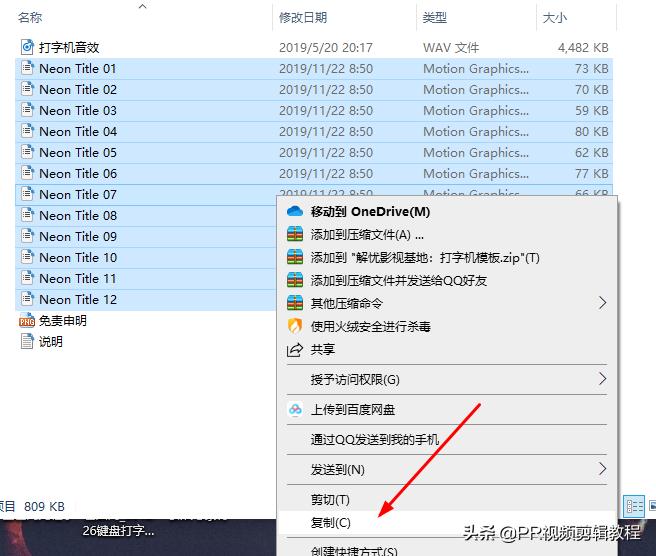Click the 说明 text document icon

point(27,341)
